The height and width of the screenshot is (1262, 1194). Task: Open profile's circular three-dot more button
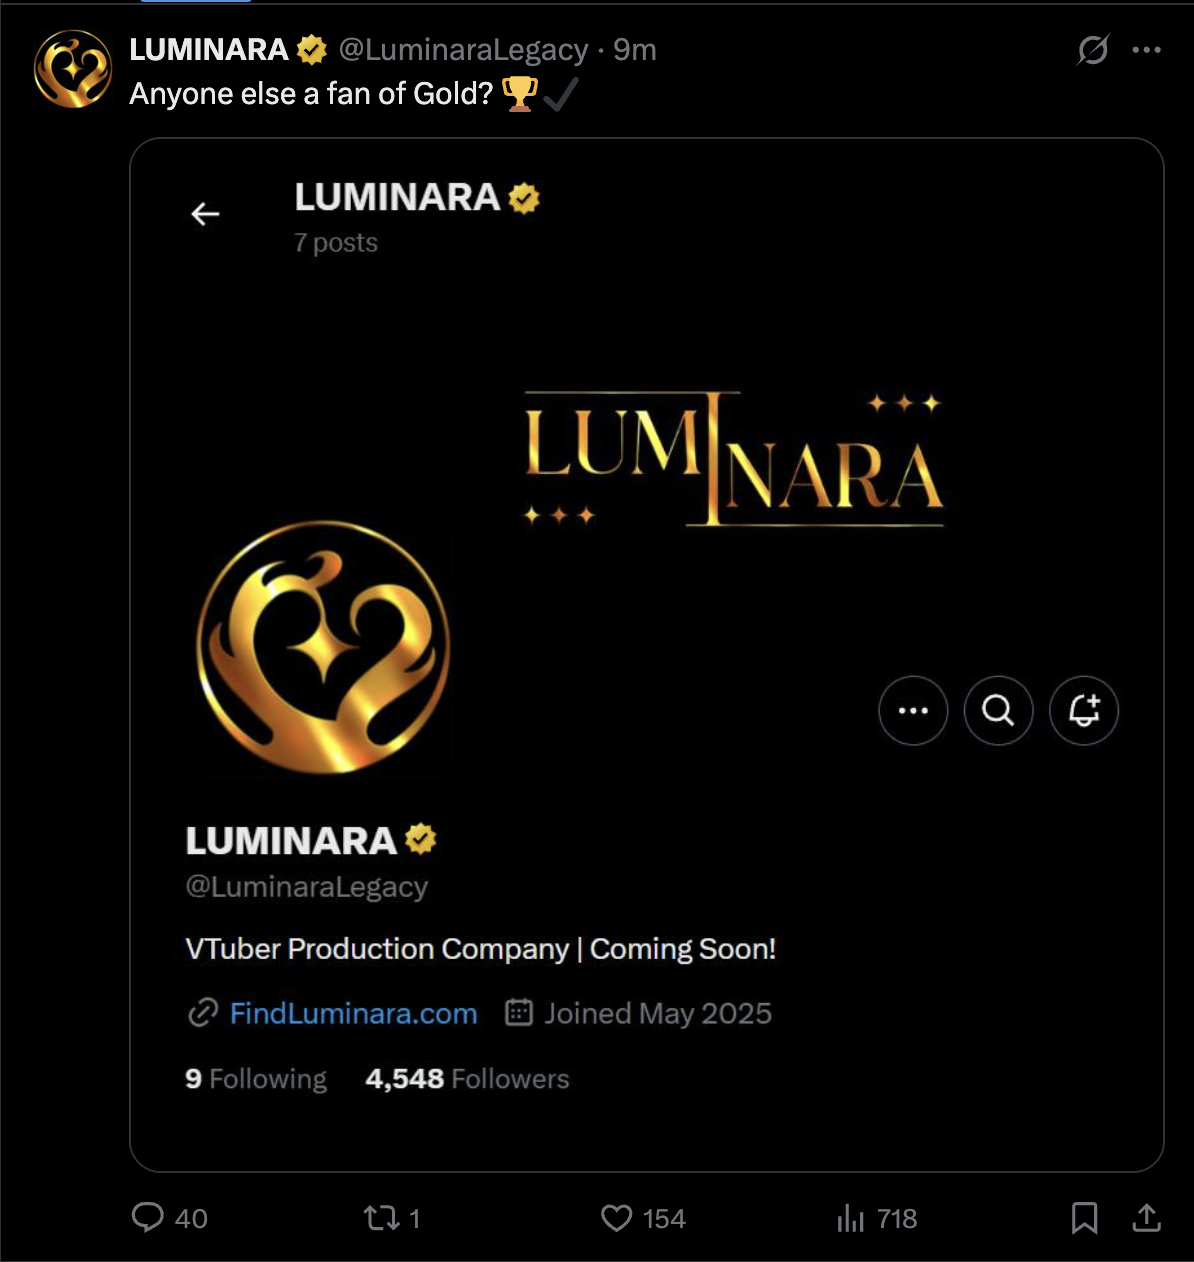913,710
